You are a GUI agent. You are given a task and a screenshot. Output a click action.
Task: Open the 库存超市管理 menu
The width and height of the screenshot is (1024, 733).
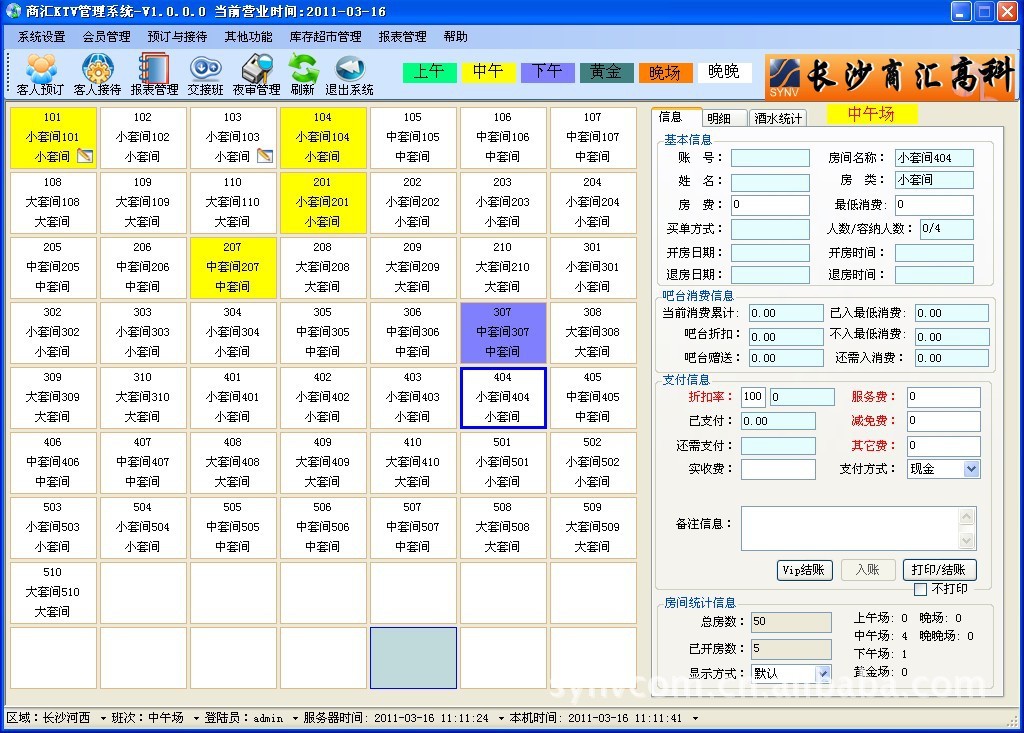pyautogui.click(x=325, y=37)
